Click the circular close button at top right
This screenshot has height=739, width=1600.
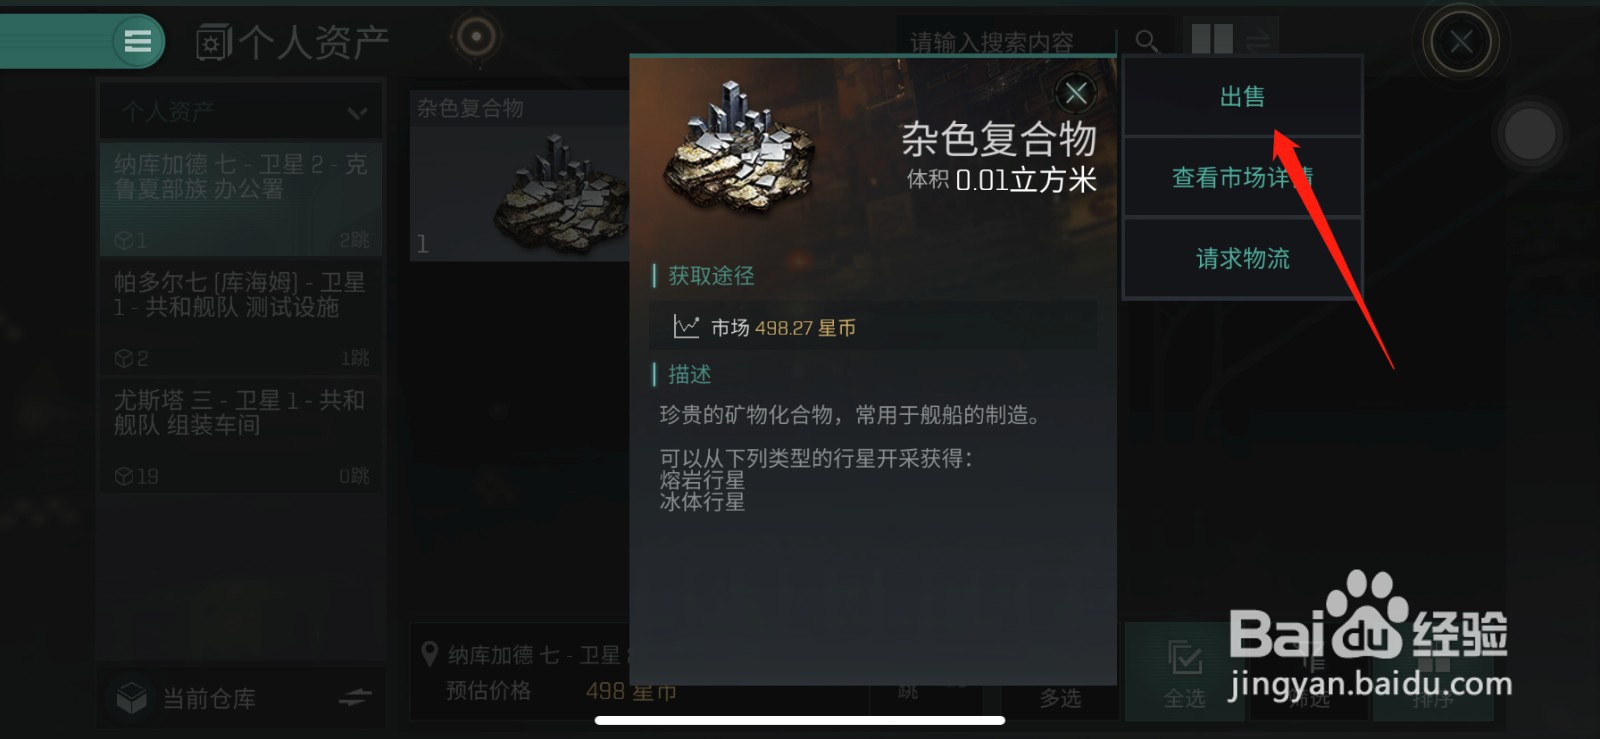pos(1461,42)
